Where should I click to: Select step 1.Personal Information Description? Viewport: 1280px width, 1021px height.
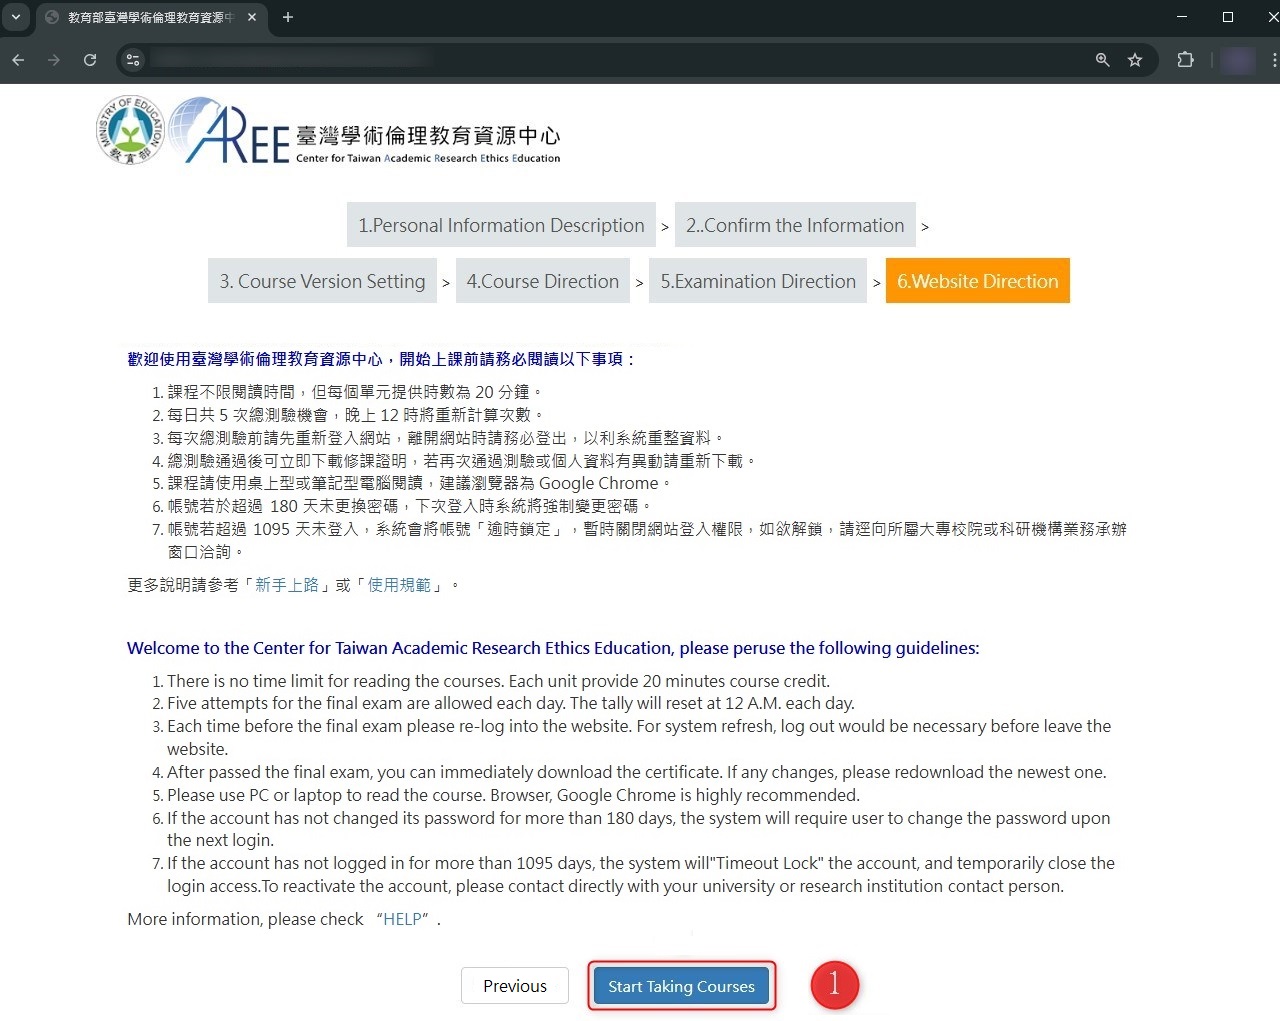point(501,225)
